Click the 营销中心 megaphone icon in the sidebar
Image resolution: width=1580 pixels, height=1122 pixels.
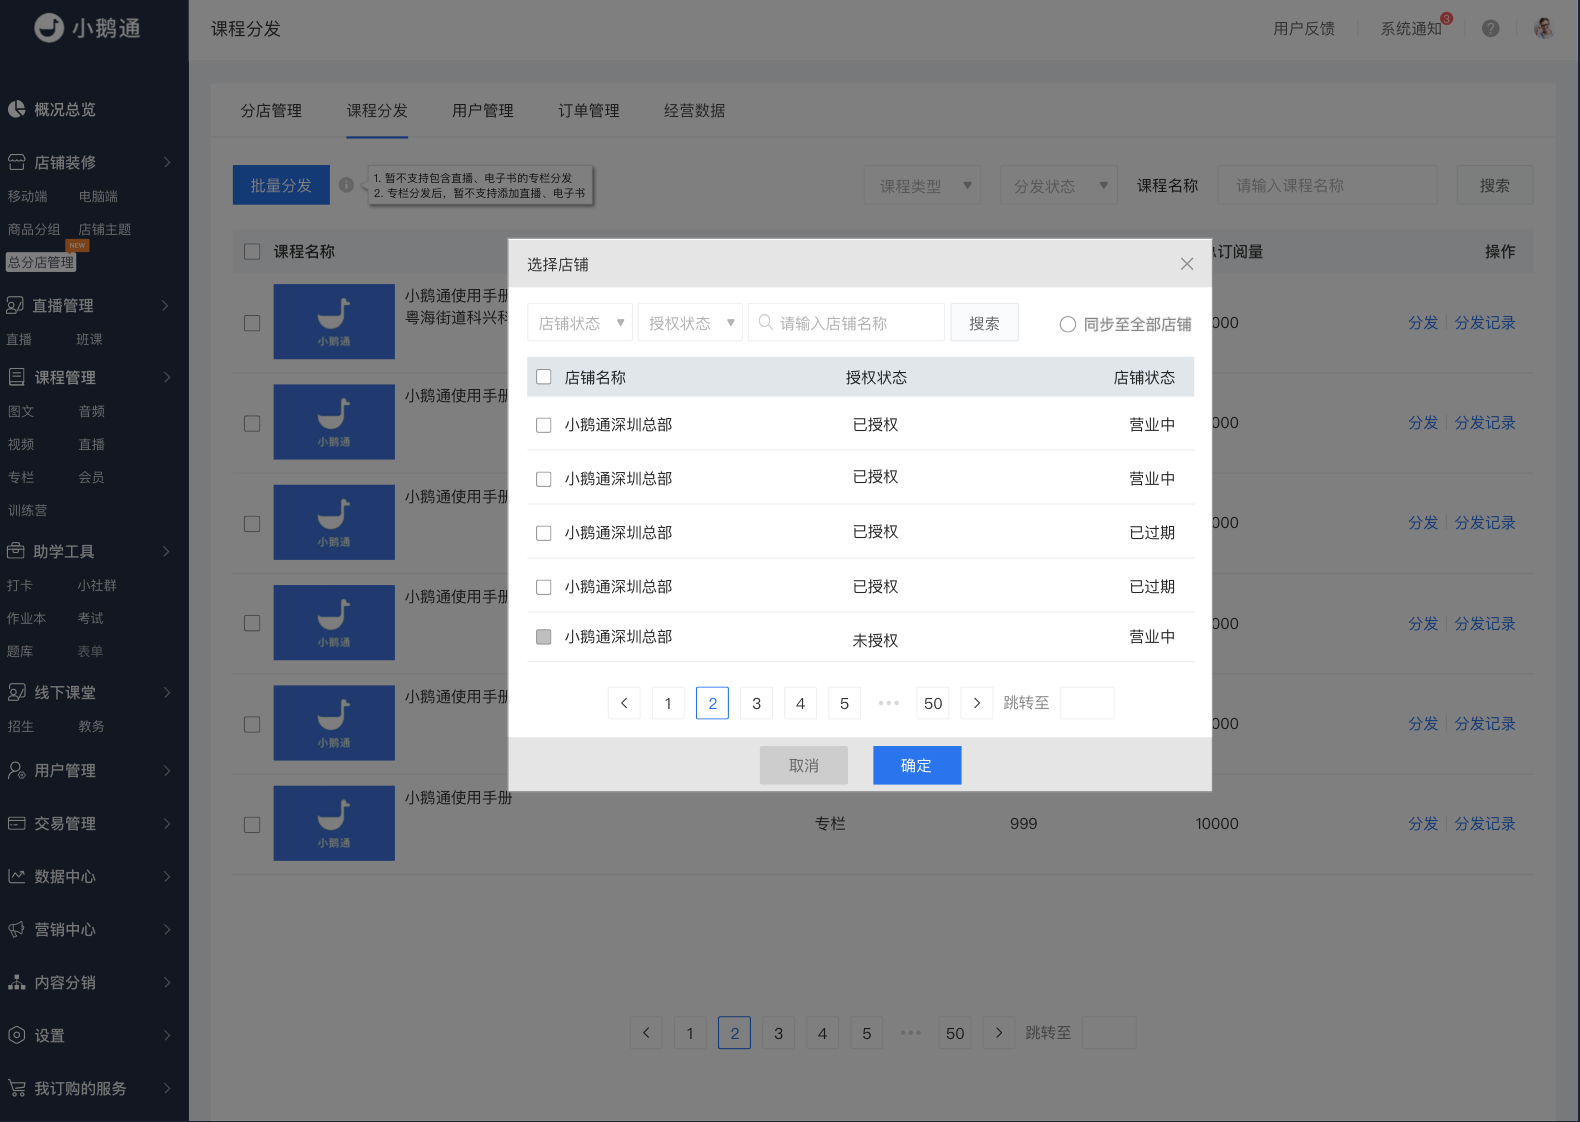click(x=17, y=929)
